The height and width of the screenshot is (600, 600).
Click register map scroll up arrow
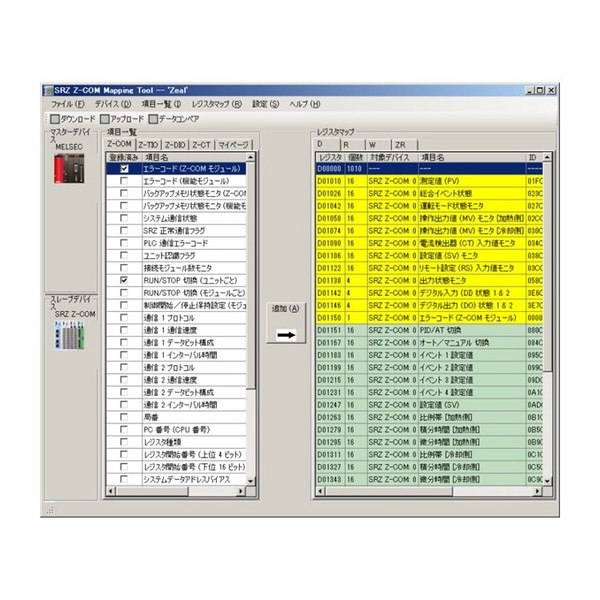point(548,157)
